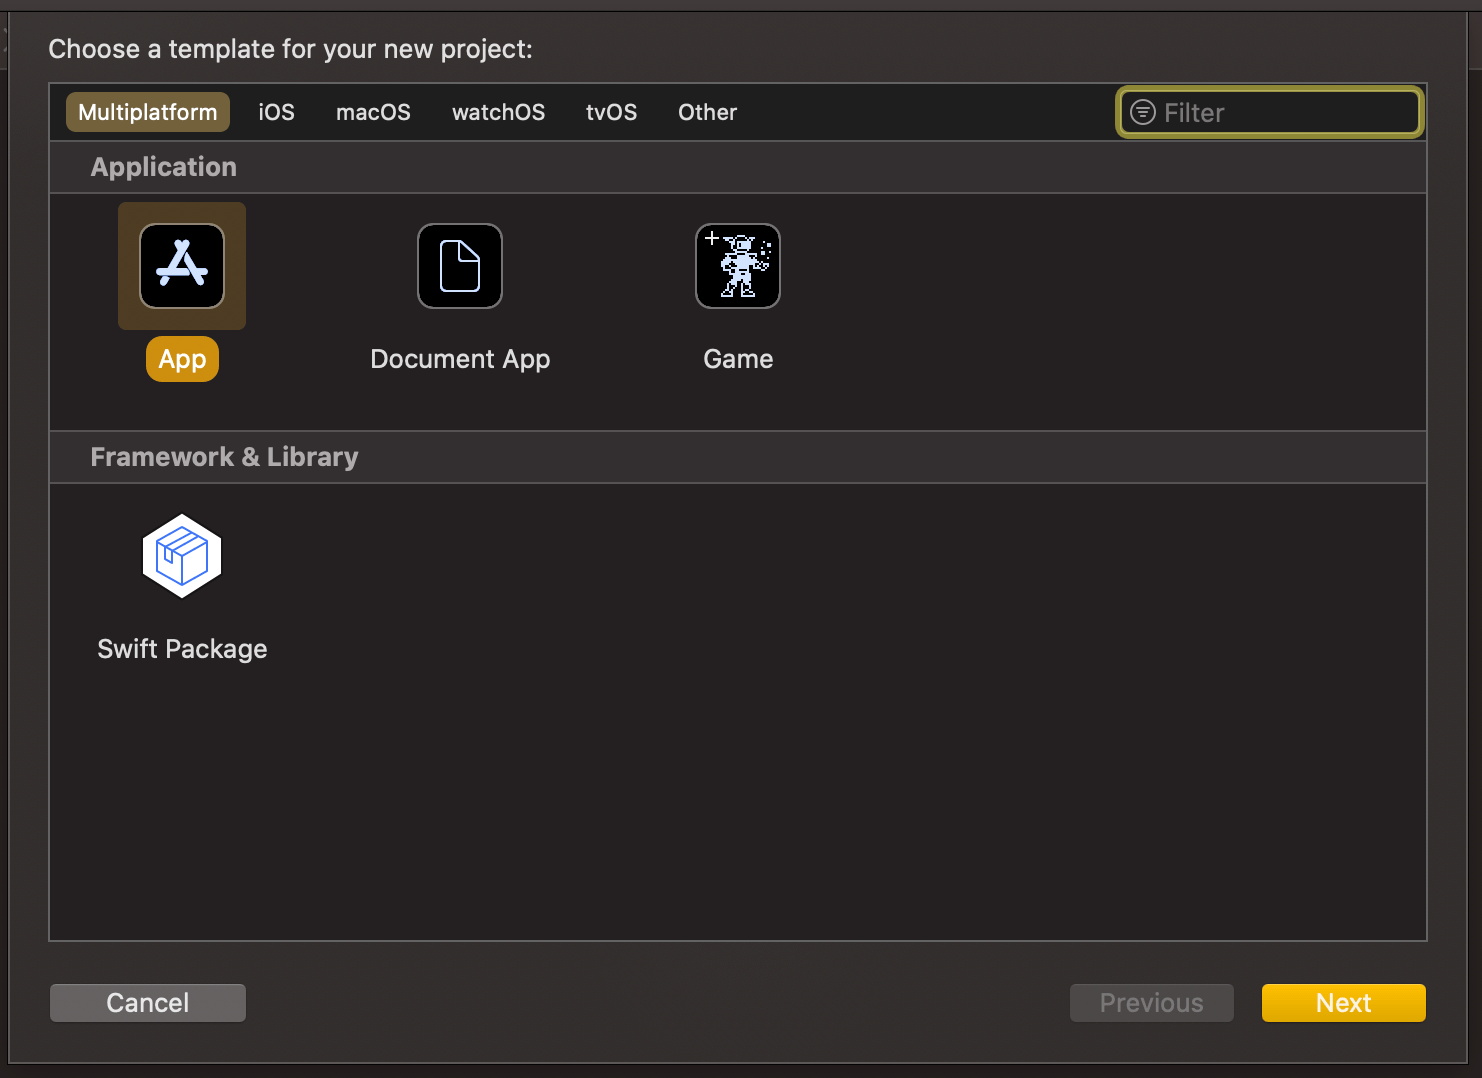Switch to the tvOS tab

[611, 112]
